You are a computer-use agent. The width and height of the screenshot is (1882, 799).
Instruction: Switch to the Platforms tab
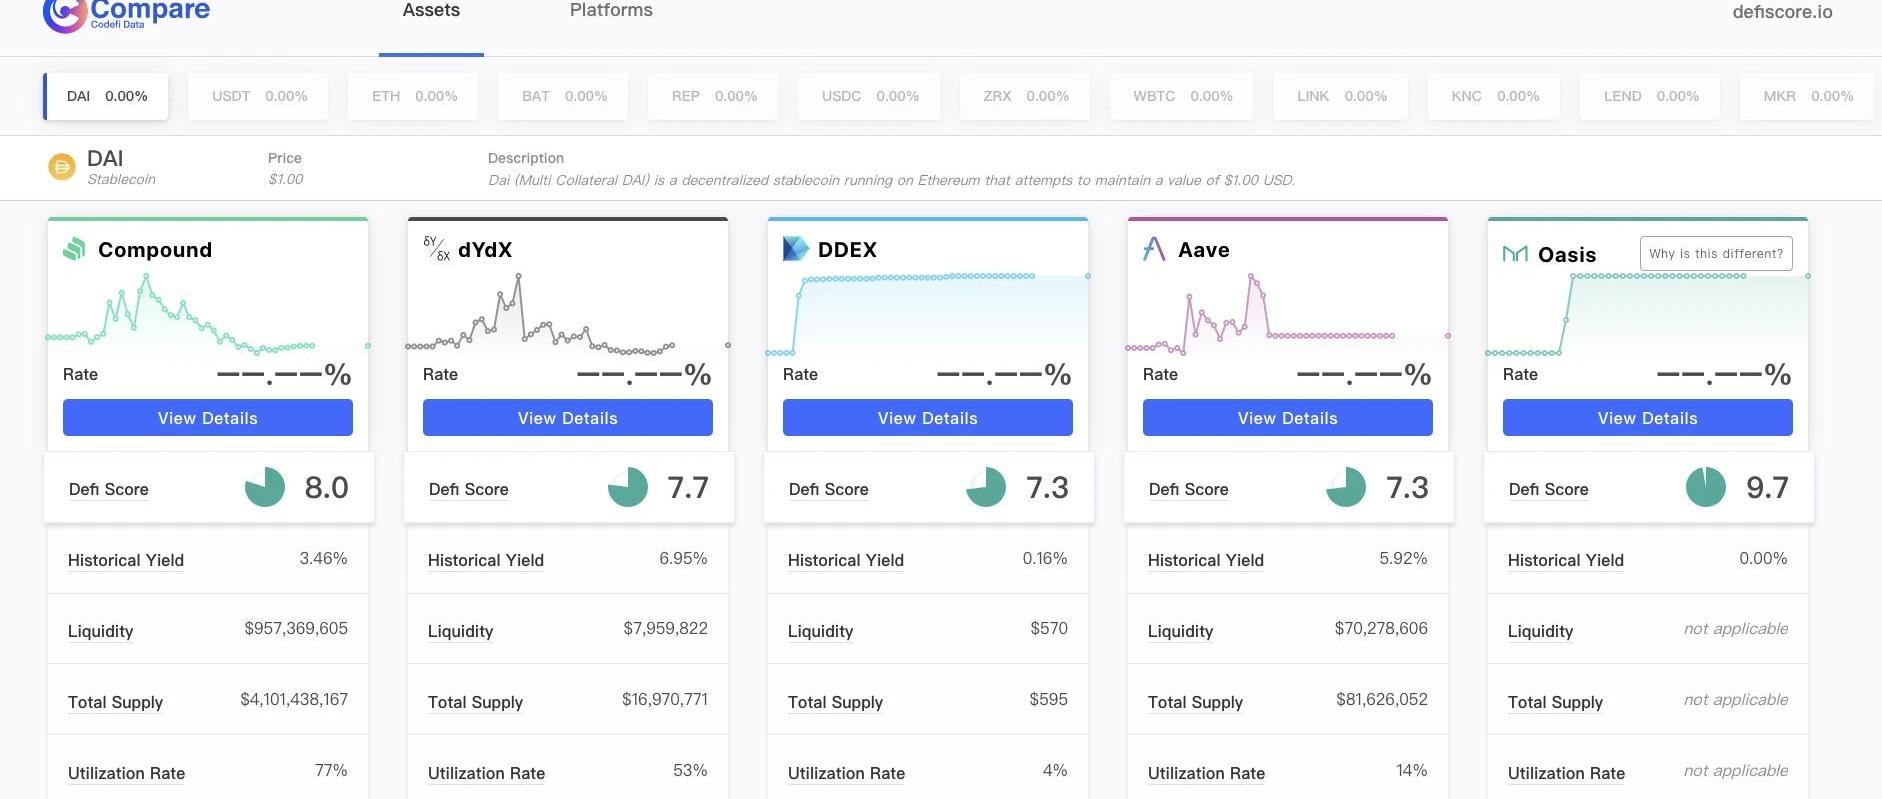(611, 11)
